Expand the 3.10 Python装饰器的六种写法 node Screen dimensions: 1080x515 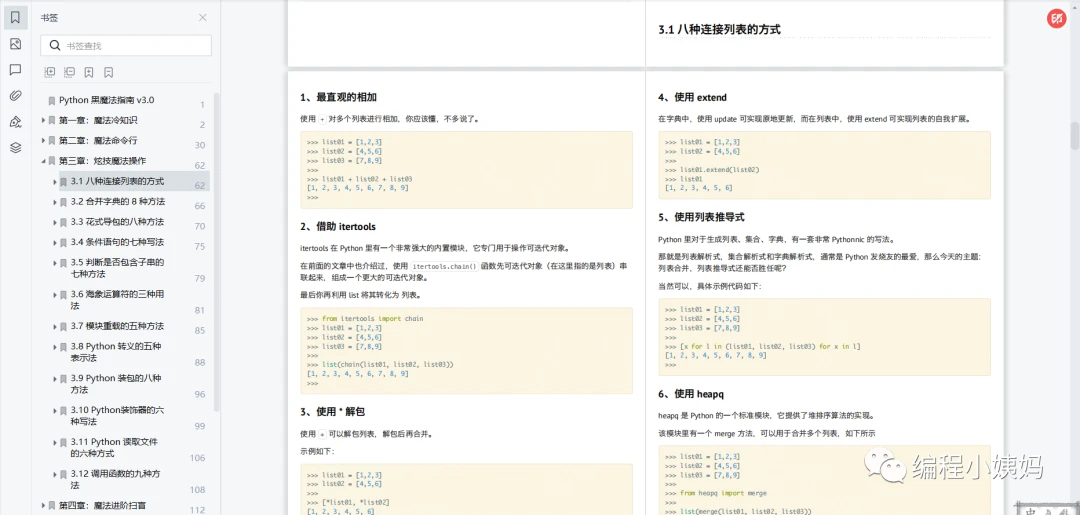[x=54, y=410]
